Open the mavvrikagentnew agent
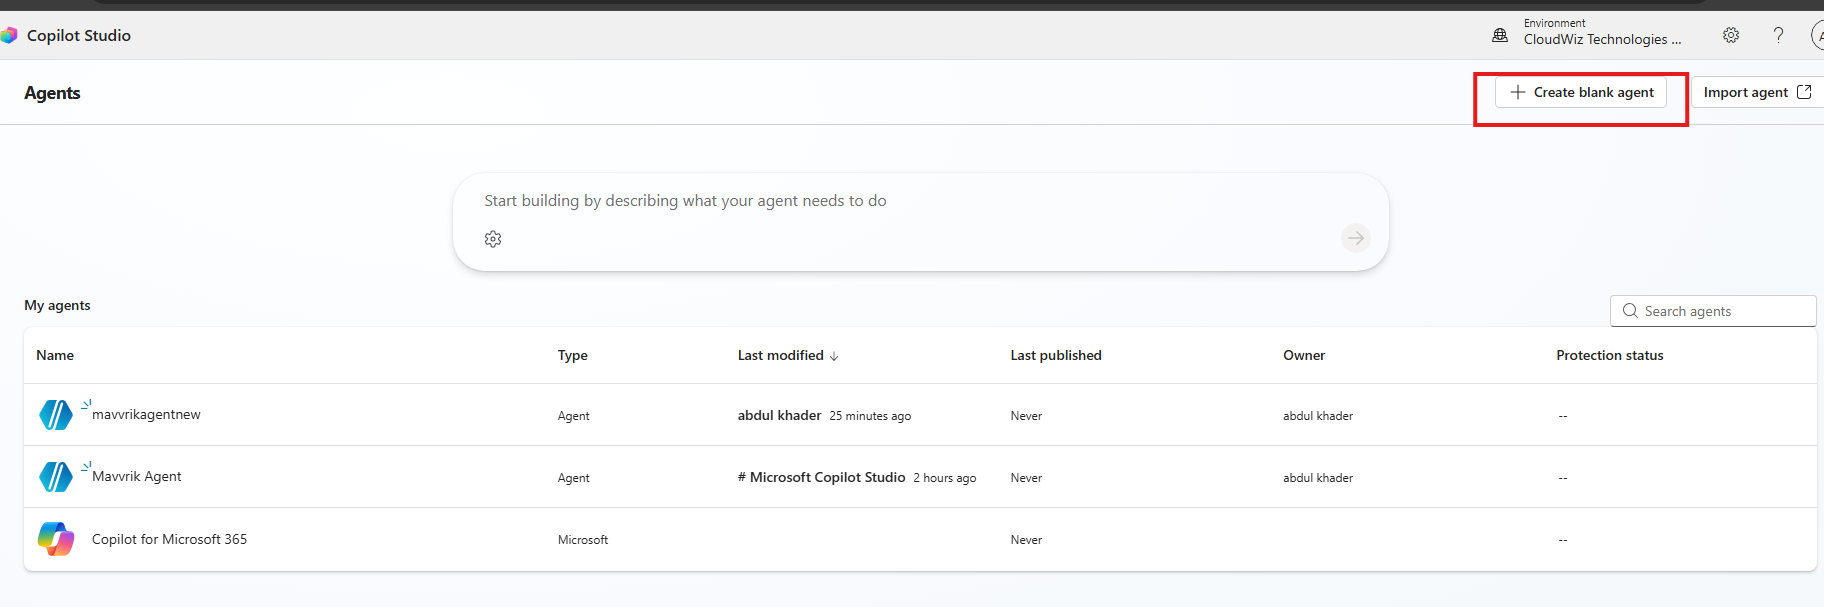Screen dimensions: 1824x607 tap(146, 414)
